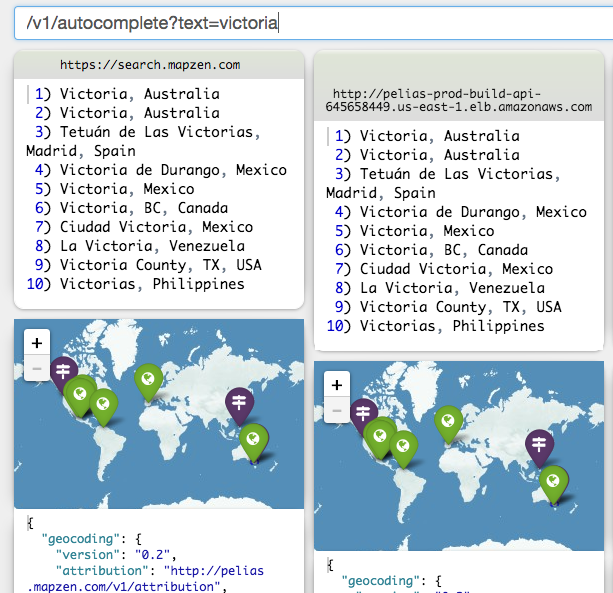Select Ciudad Victoria, Mexico in left list

click(144, 227)
